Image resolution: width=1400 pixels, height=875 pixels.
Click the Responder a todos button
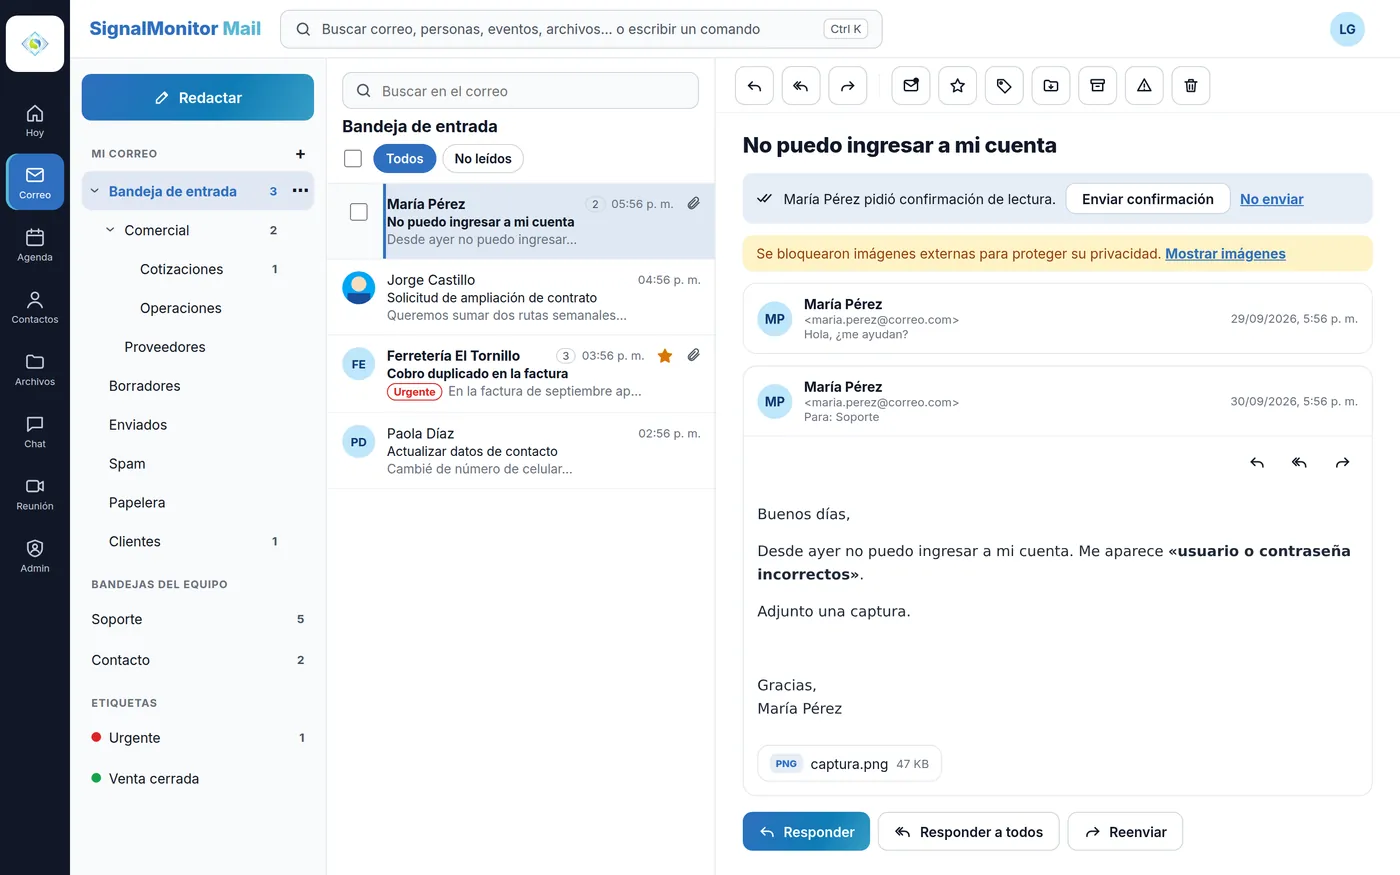click(x=968, y=832)
